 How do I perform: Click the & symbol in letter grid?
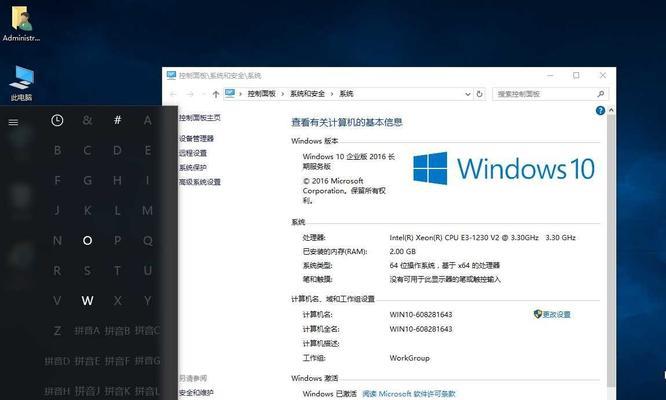click(87, 121)
